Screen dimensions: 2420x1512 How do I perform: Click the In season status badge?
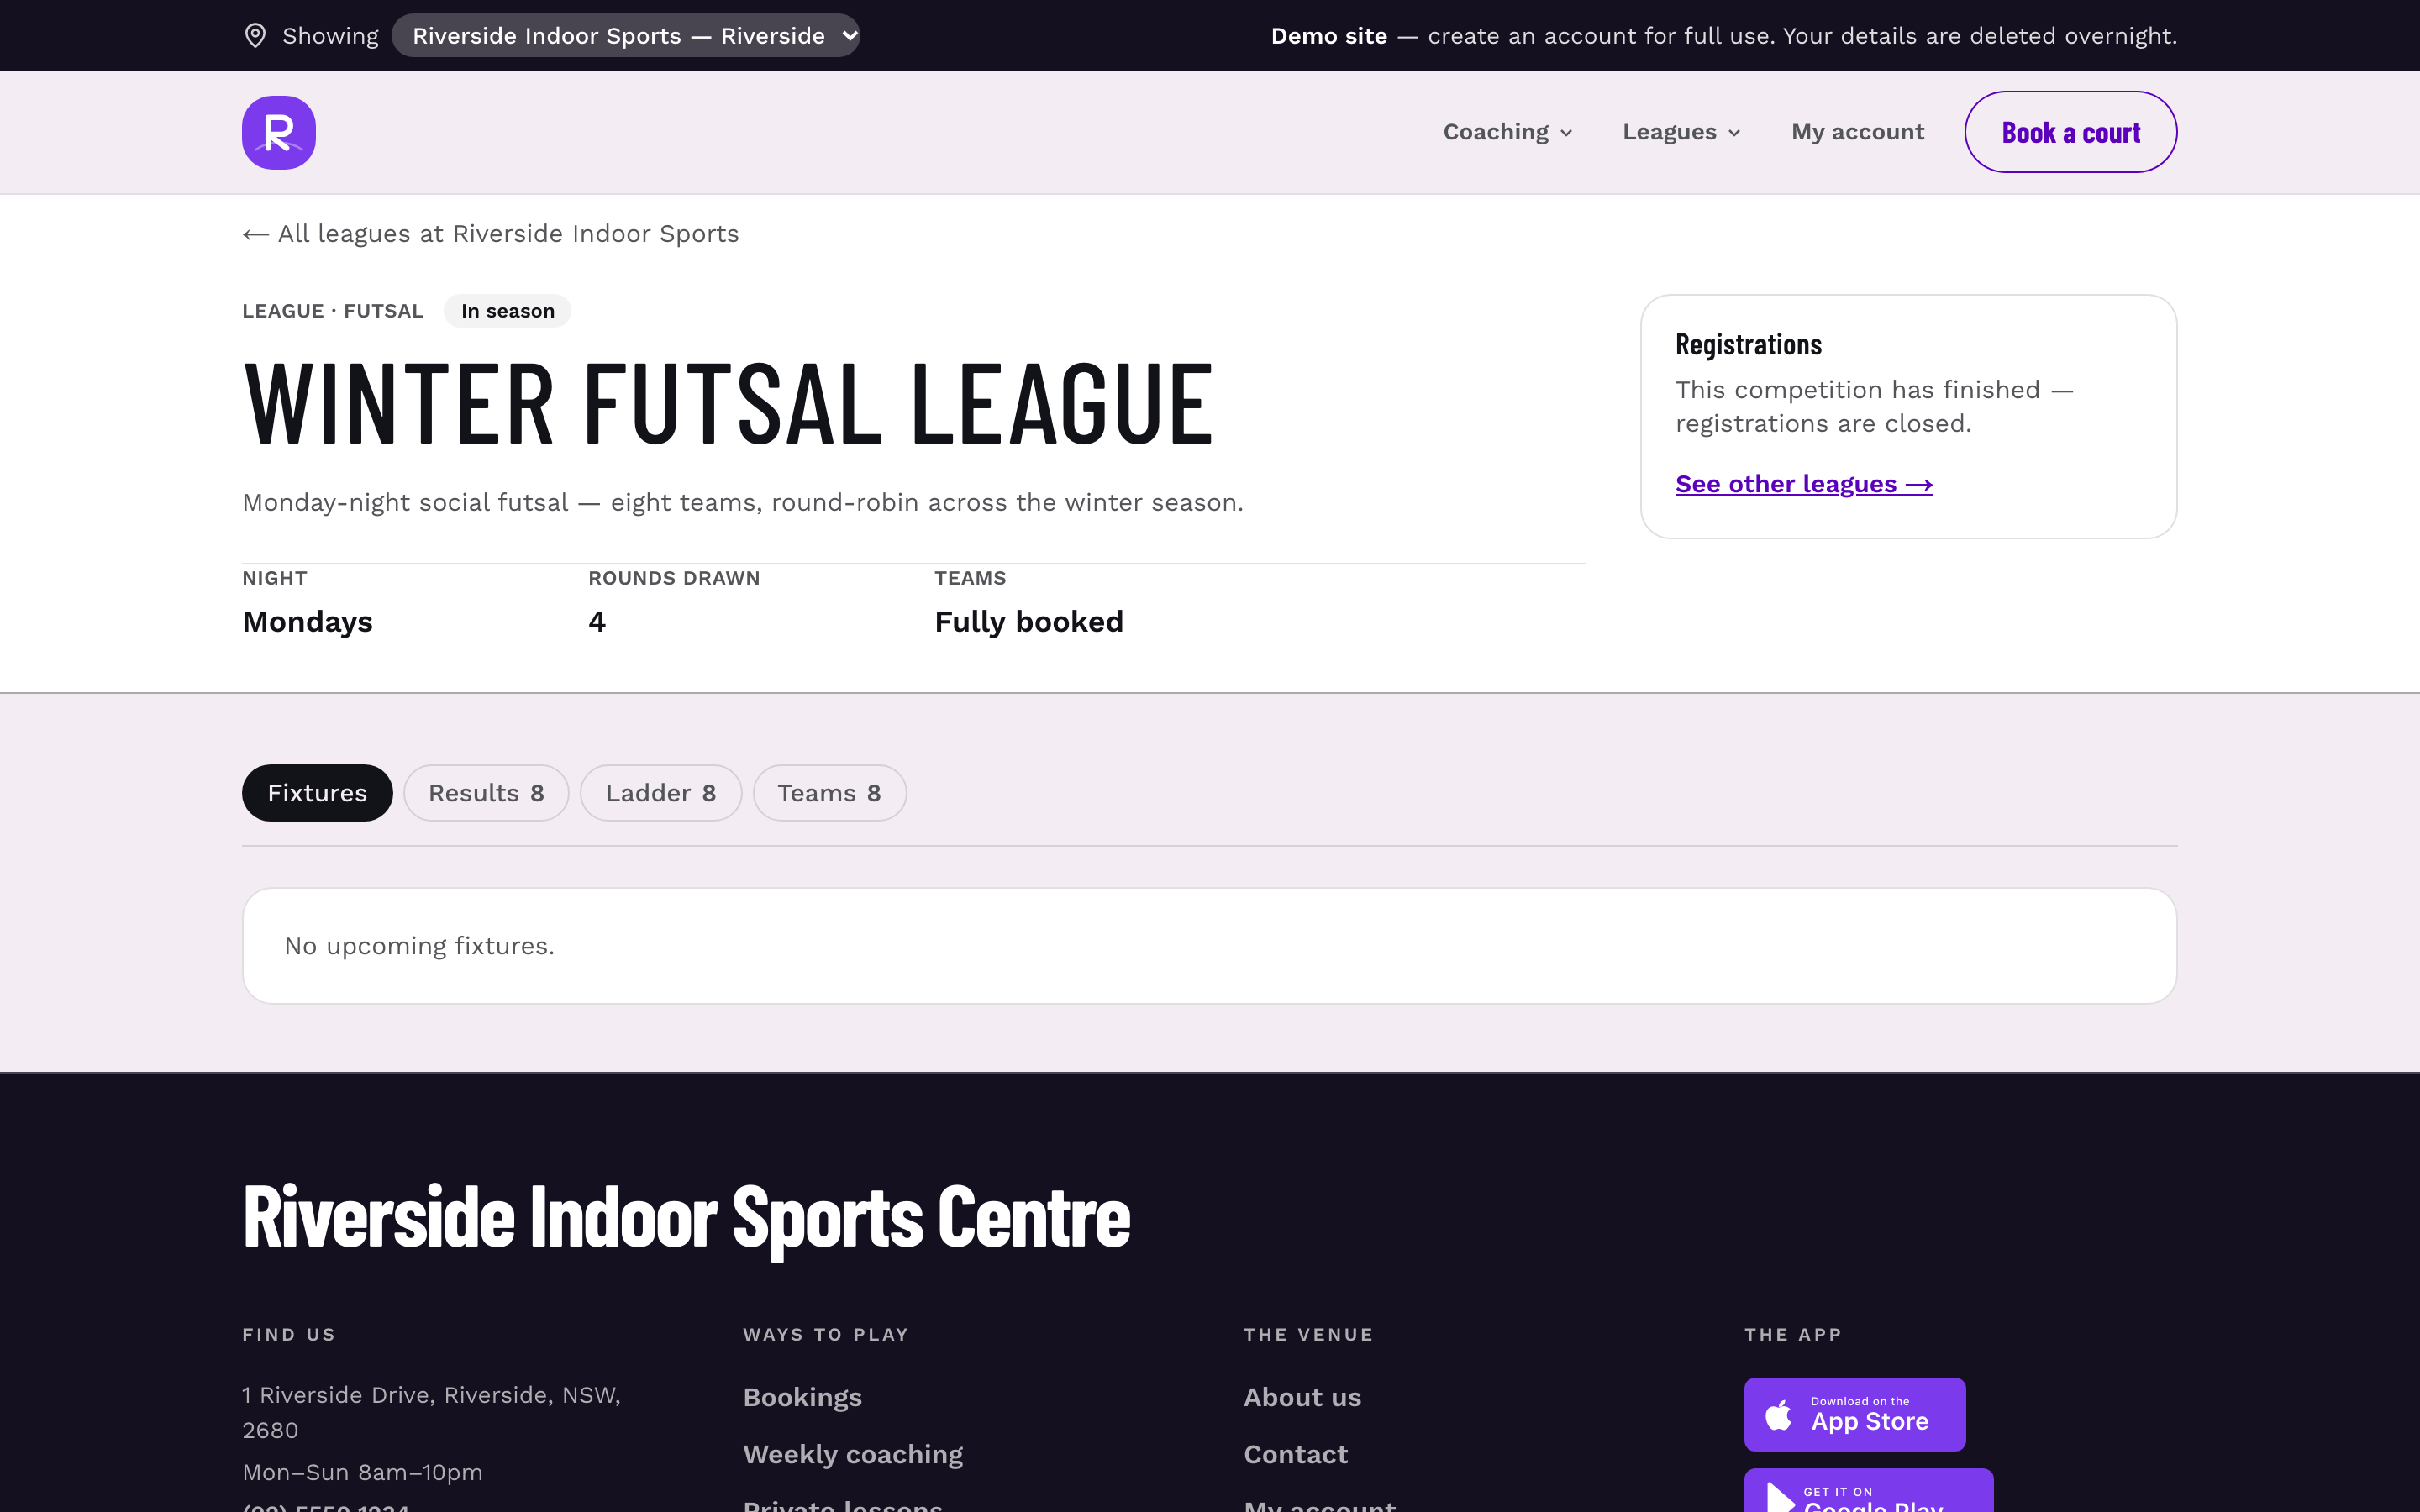(x=508, y=311)
